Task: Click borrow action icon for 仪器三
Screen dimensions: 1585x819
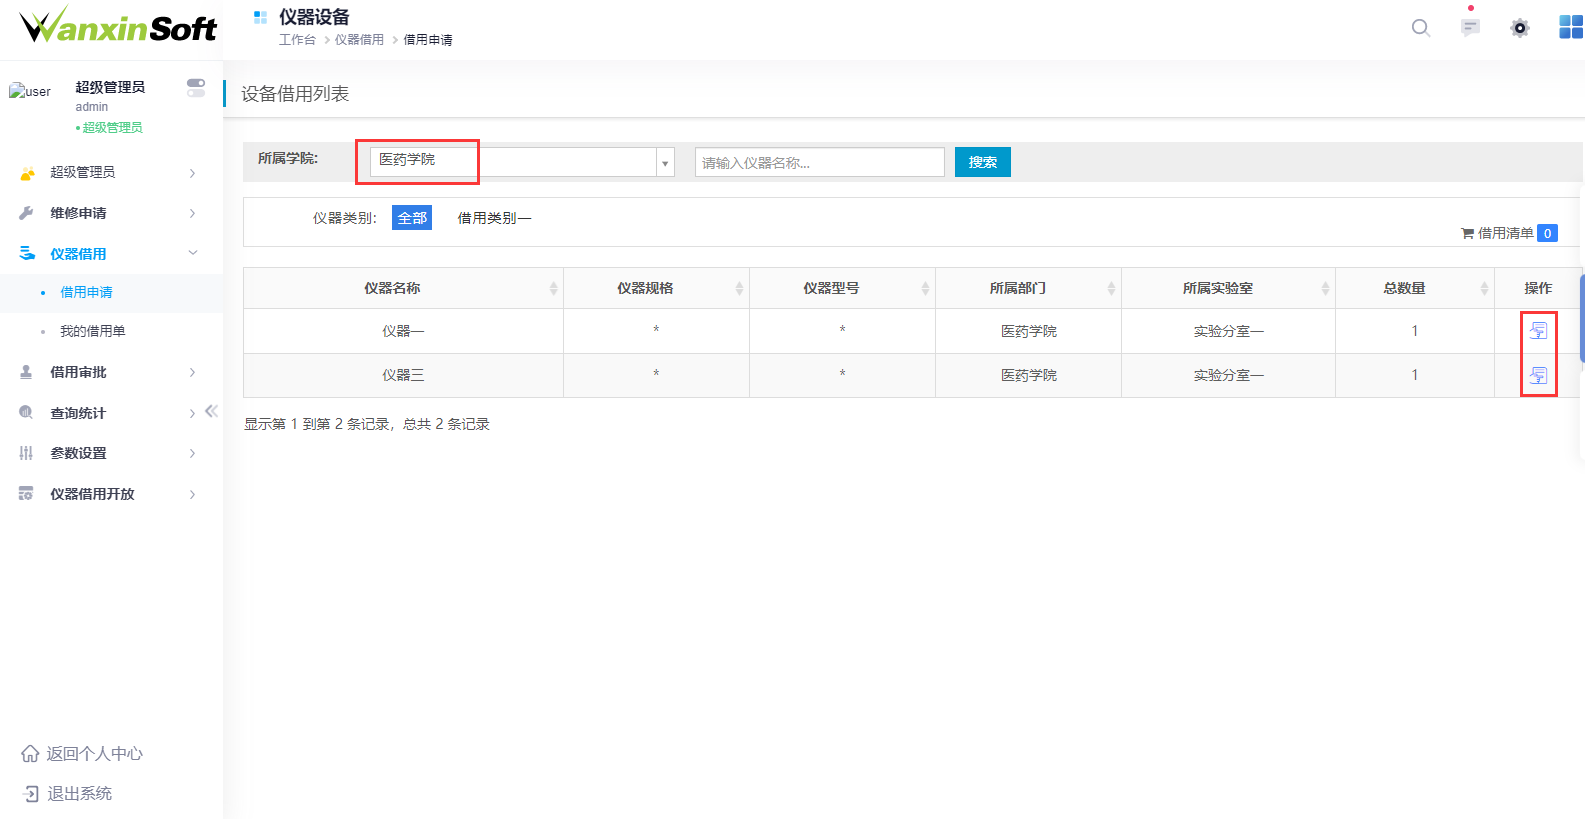Action: (1538, 376)
